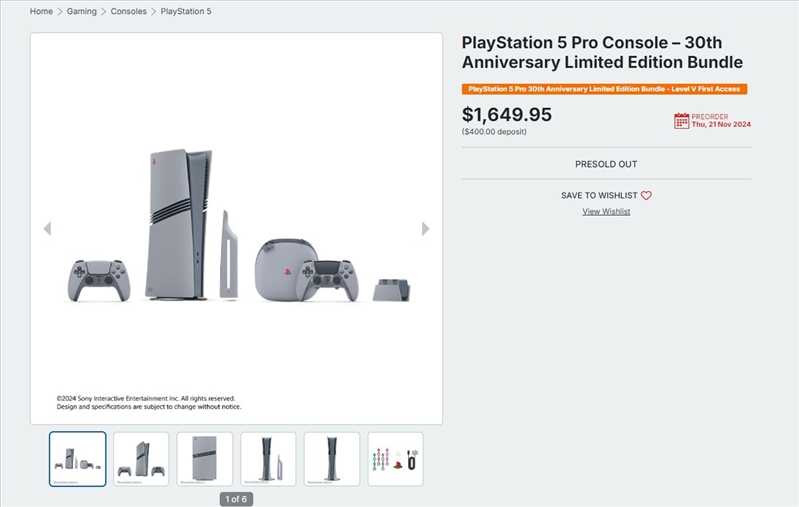This screenshot has height=507, width=799.
Task: Click the wishlist heart icon
Action: pos(646,196)
